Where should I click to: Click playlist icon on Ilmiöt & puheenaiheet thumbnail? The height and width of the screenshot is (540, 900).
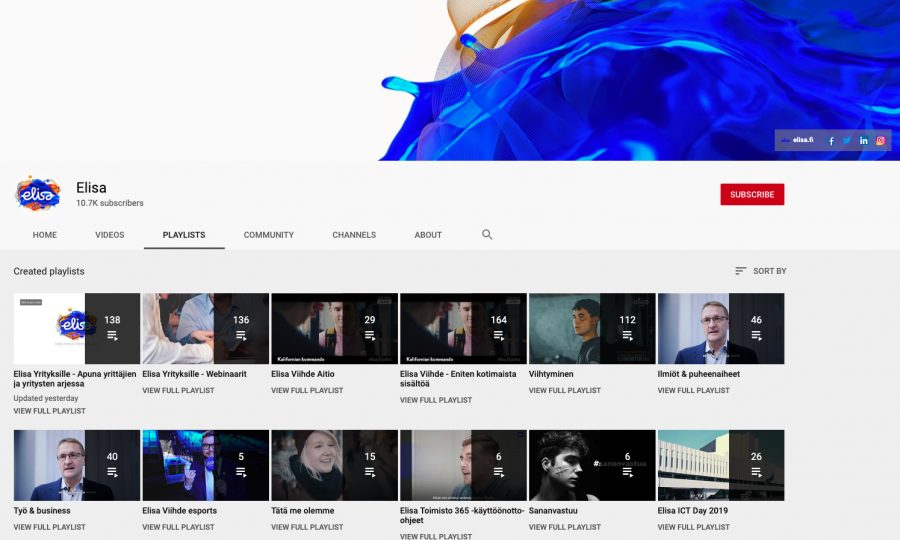[x=757, y=335]
